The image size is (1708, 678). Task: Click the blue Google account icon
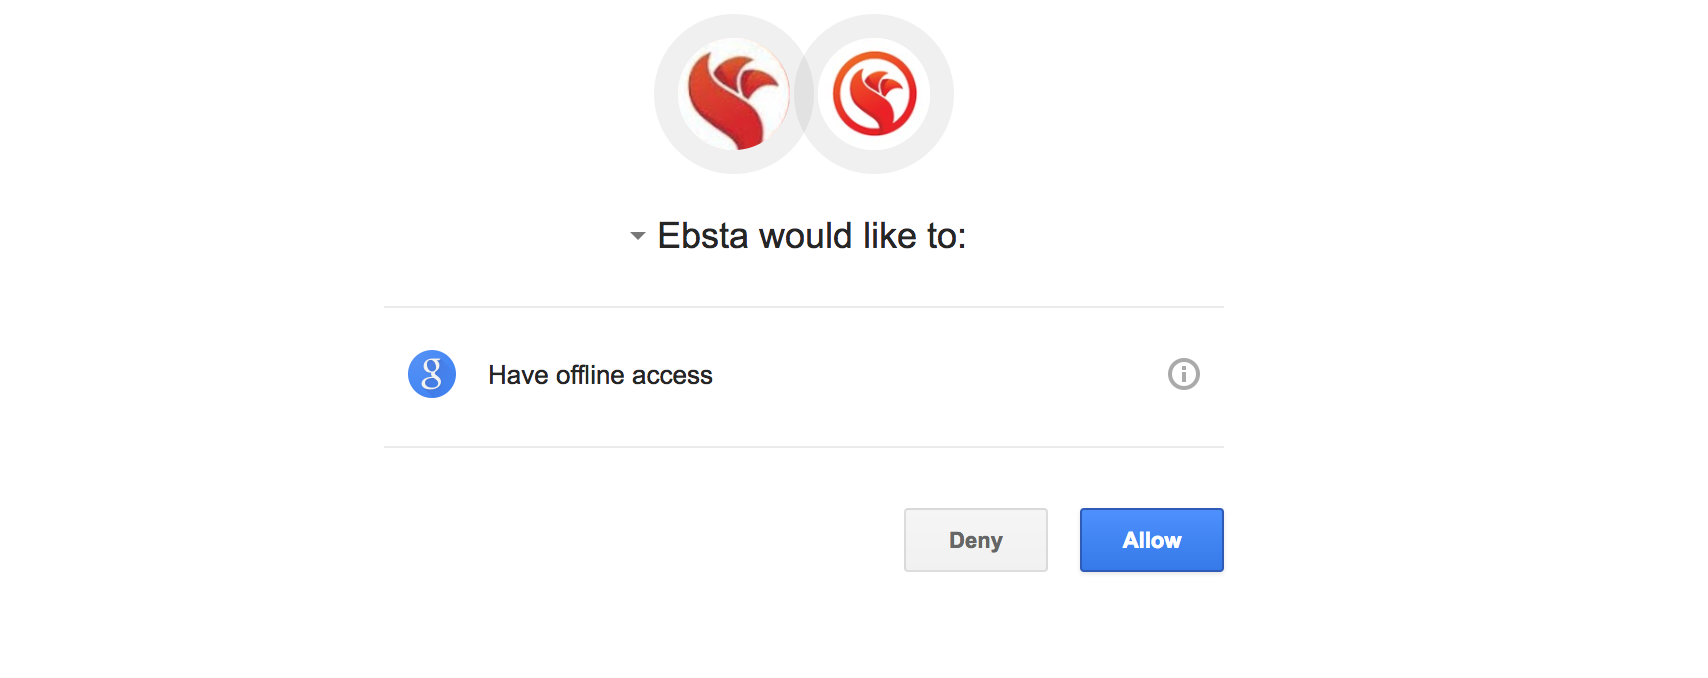pos(432,374)
